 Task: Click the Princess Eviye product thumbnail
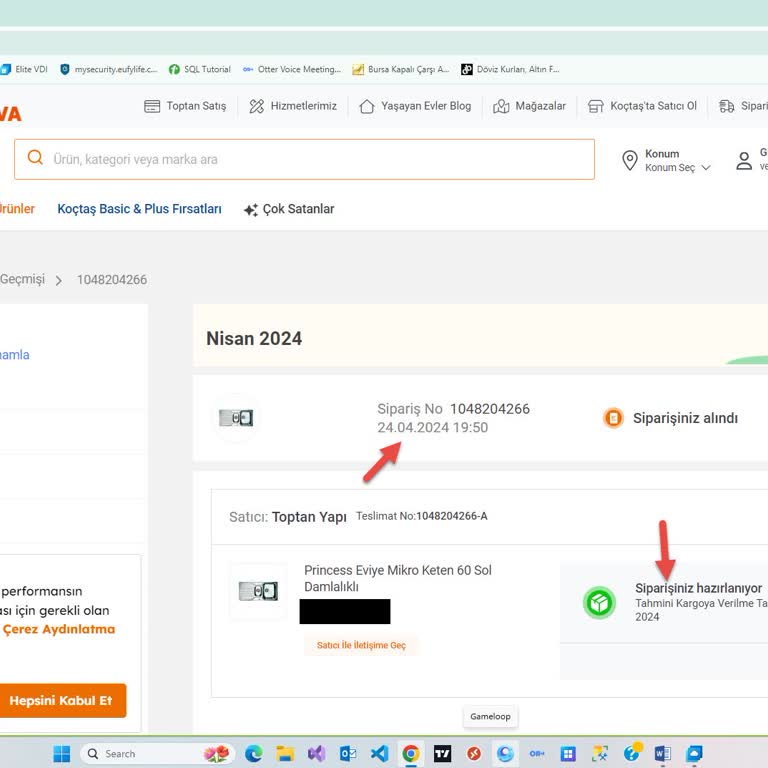coord(258,591)
